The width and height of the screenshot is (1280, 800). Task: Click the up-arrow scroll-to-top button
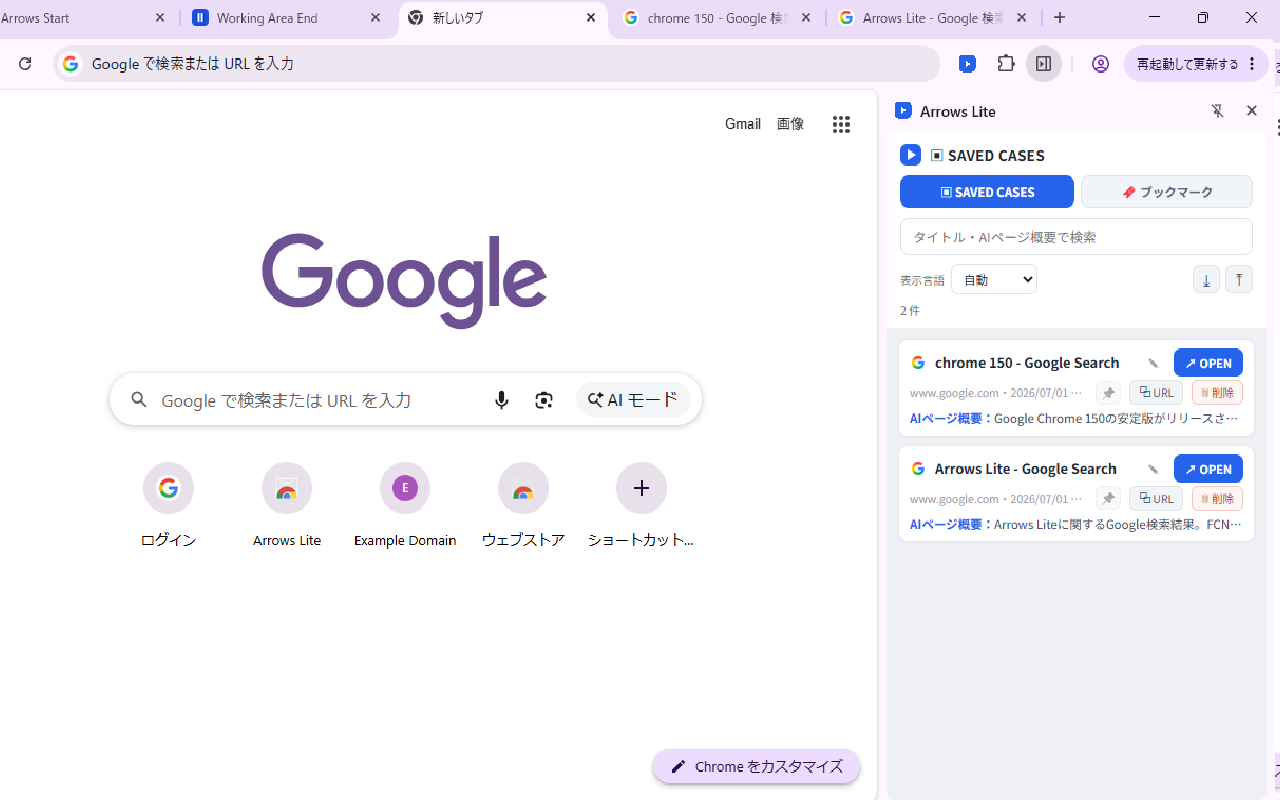coord(1239,280)
